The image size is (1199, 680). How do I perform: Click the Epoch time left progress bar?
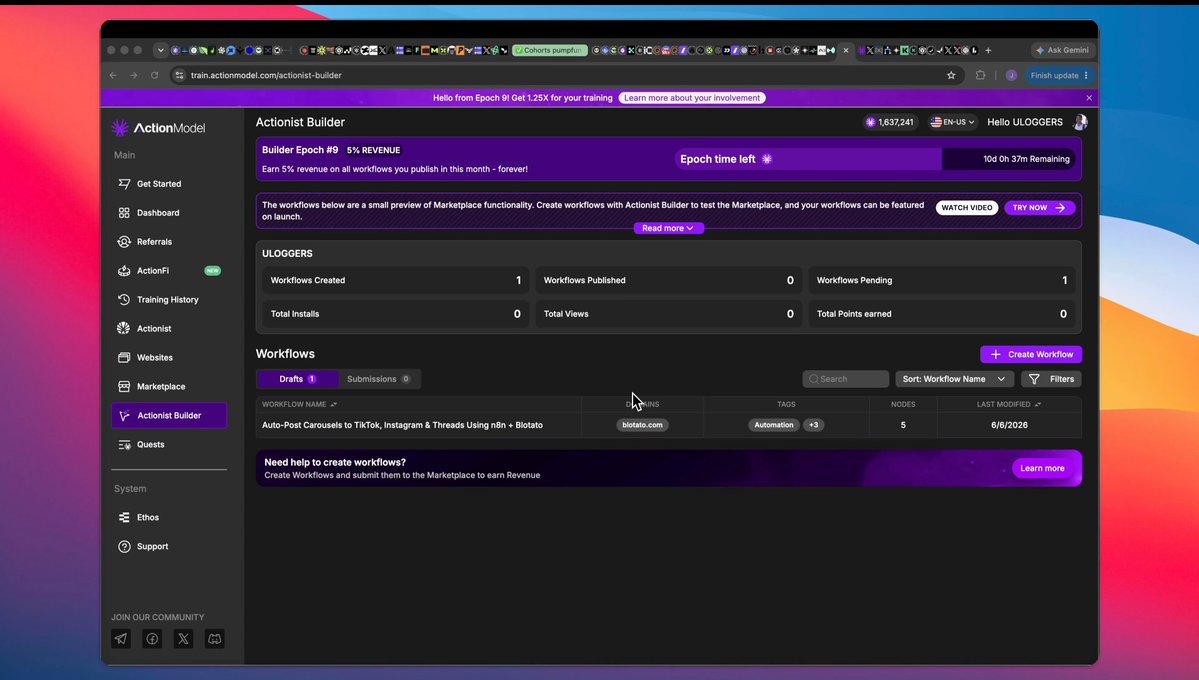point(876,159)
